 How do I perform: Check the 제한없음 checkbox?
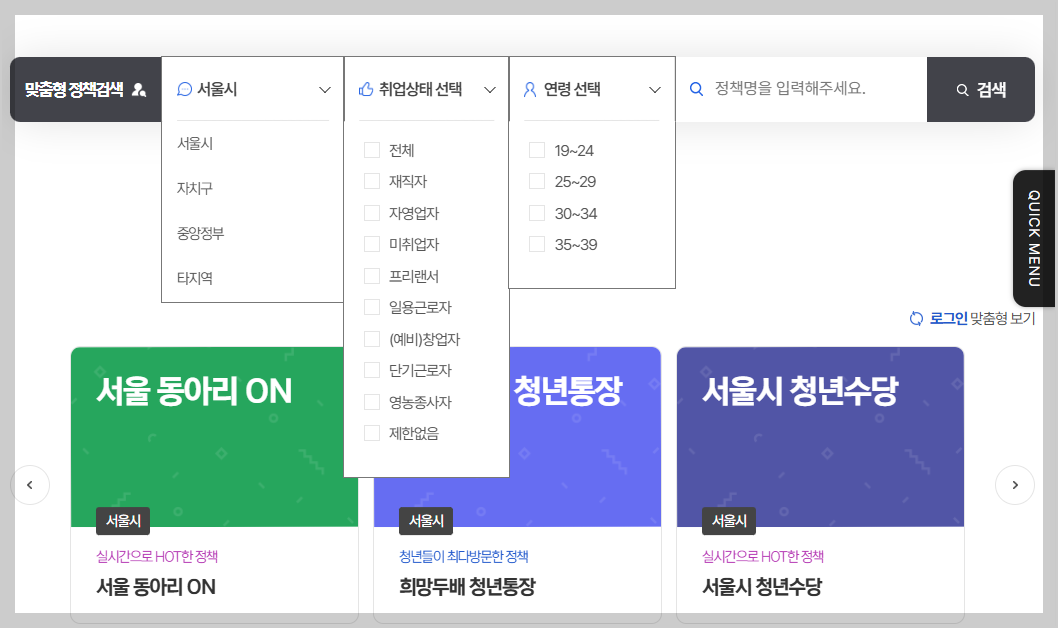(372, 432)
